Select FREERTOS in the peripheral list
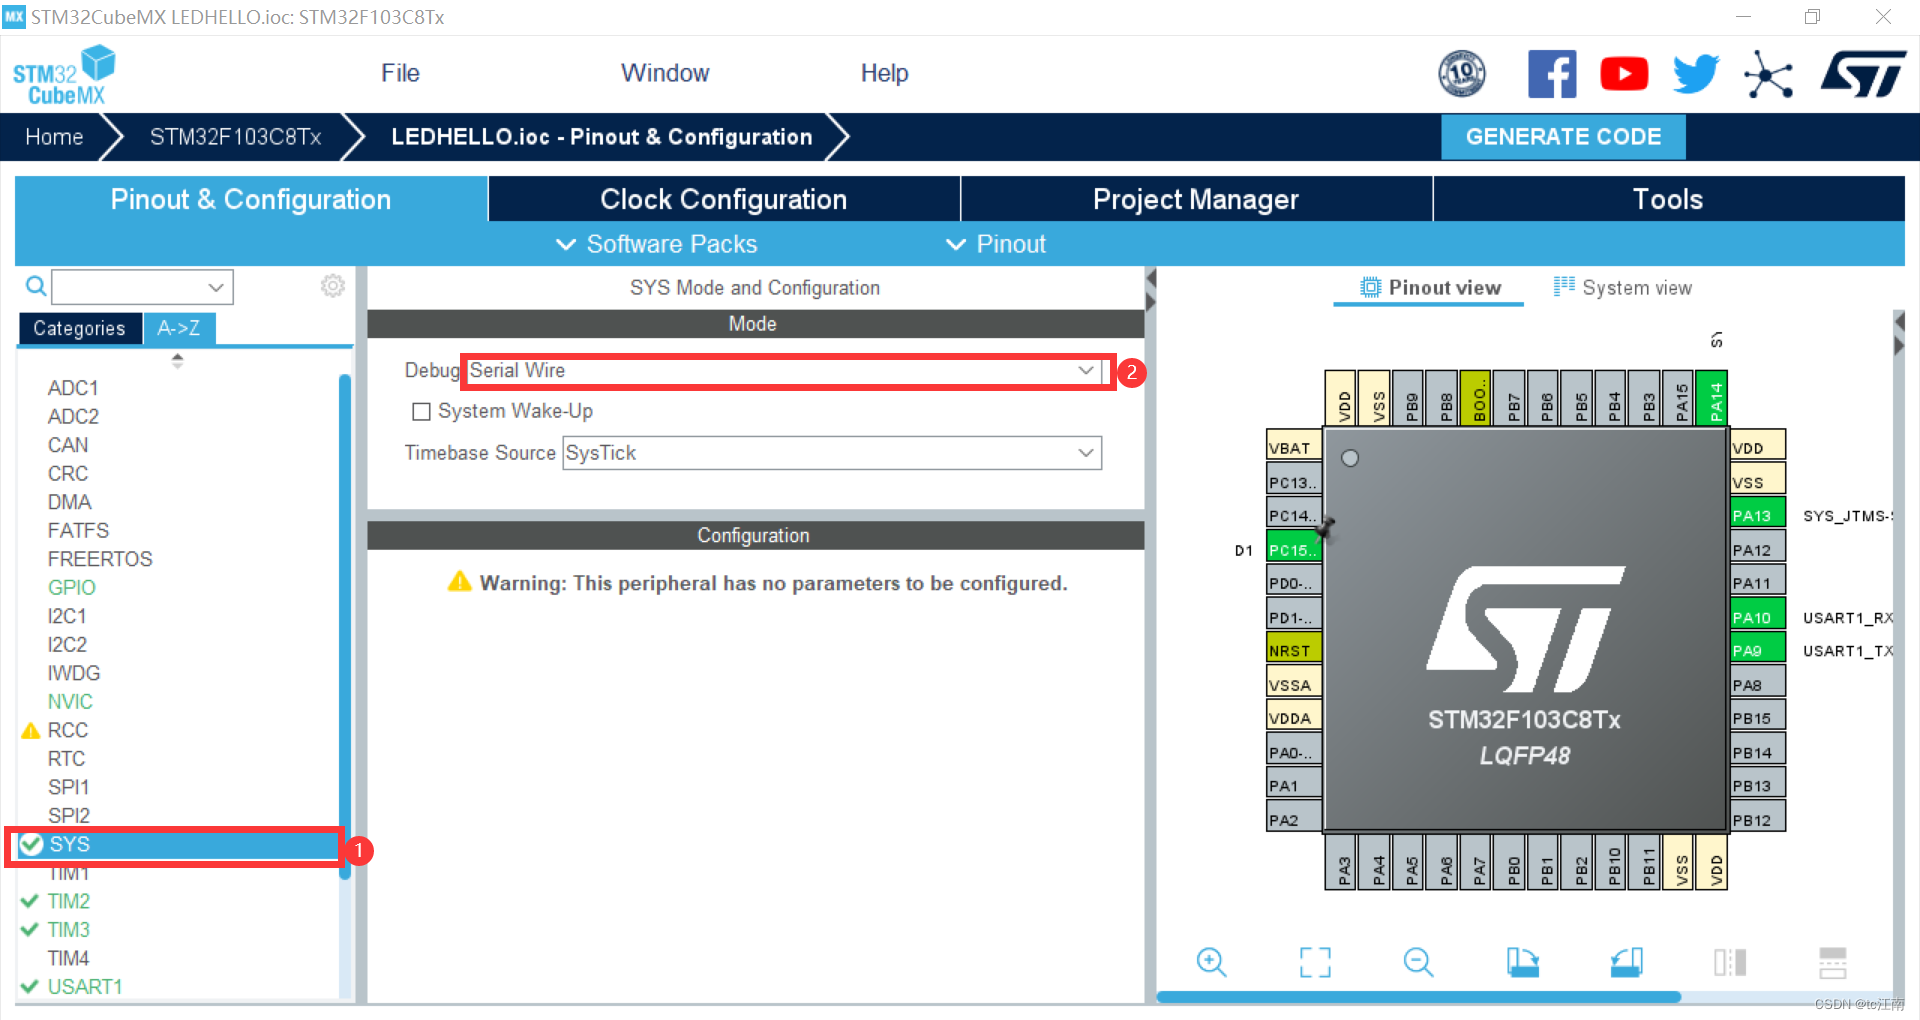Image resolution: width=1920 pixels, height=1020 pixels. pos(100,558)
